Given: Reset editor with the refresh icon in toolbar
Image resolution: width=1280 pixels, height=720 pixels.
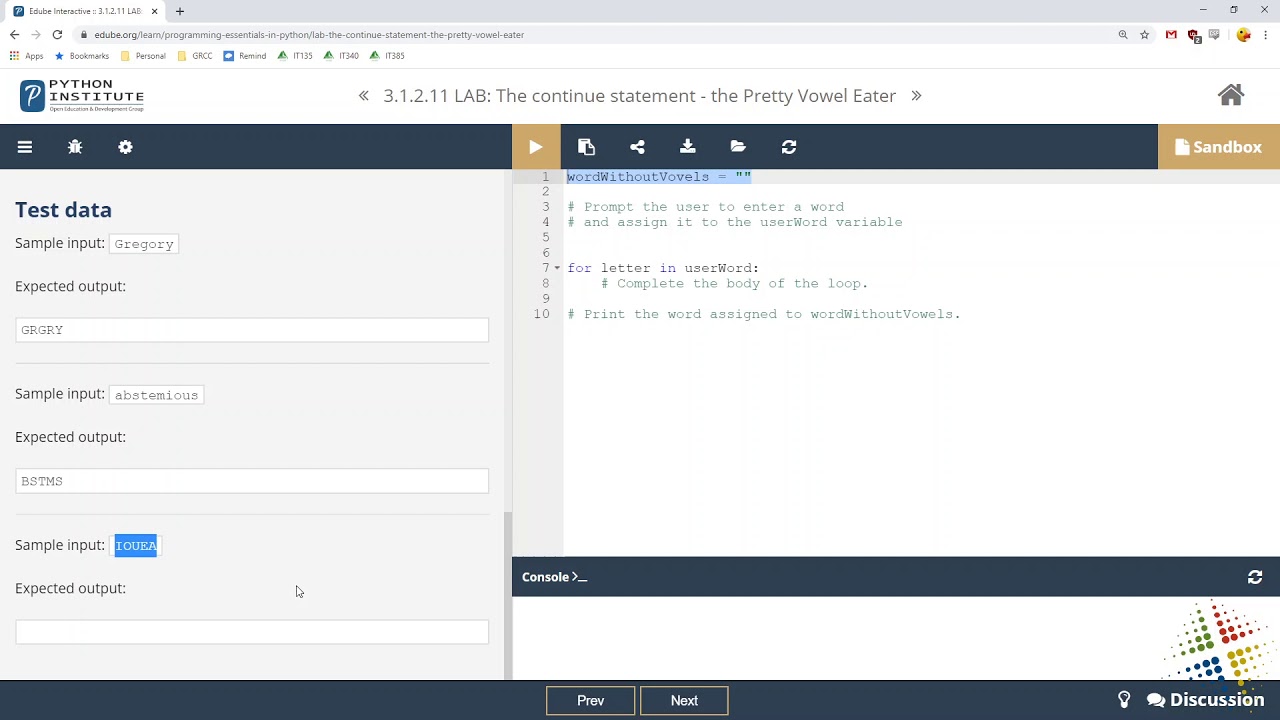Looking at the screenshot, I should [789, 147].
